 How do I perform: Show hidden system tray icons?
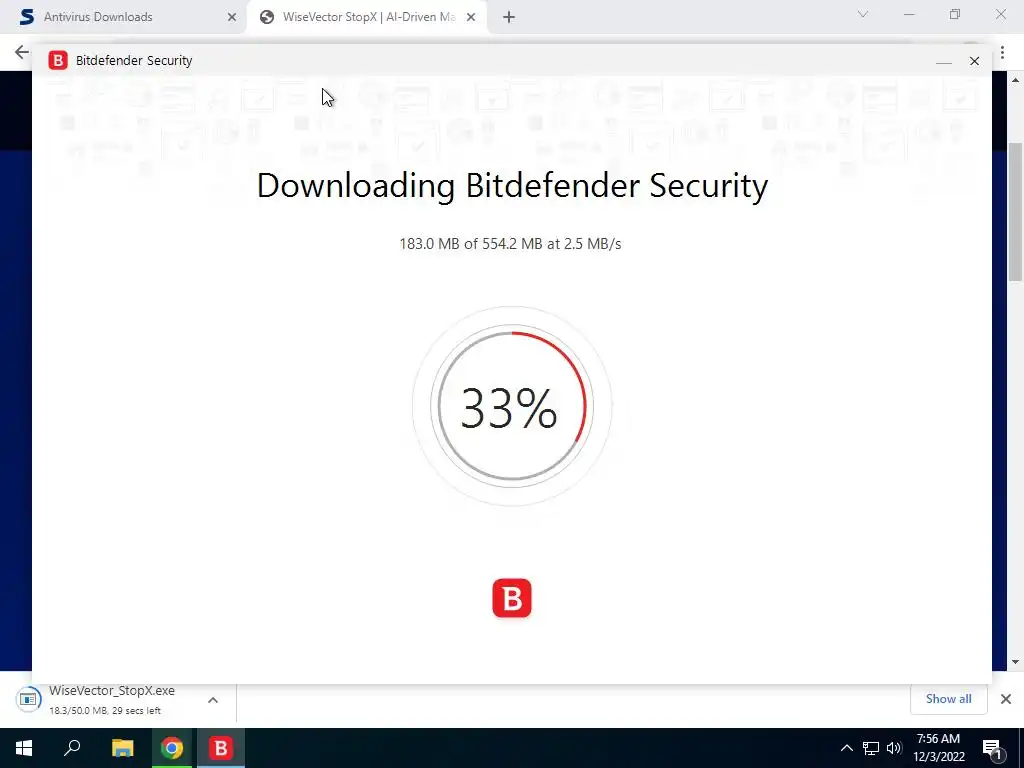point(846,748)
